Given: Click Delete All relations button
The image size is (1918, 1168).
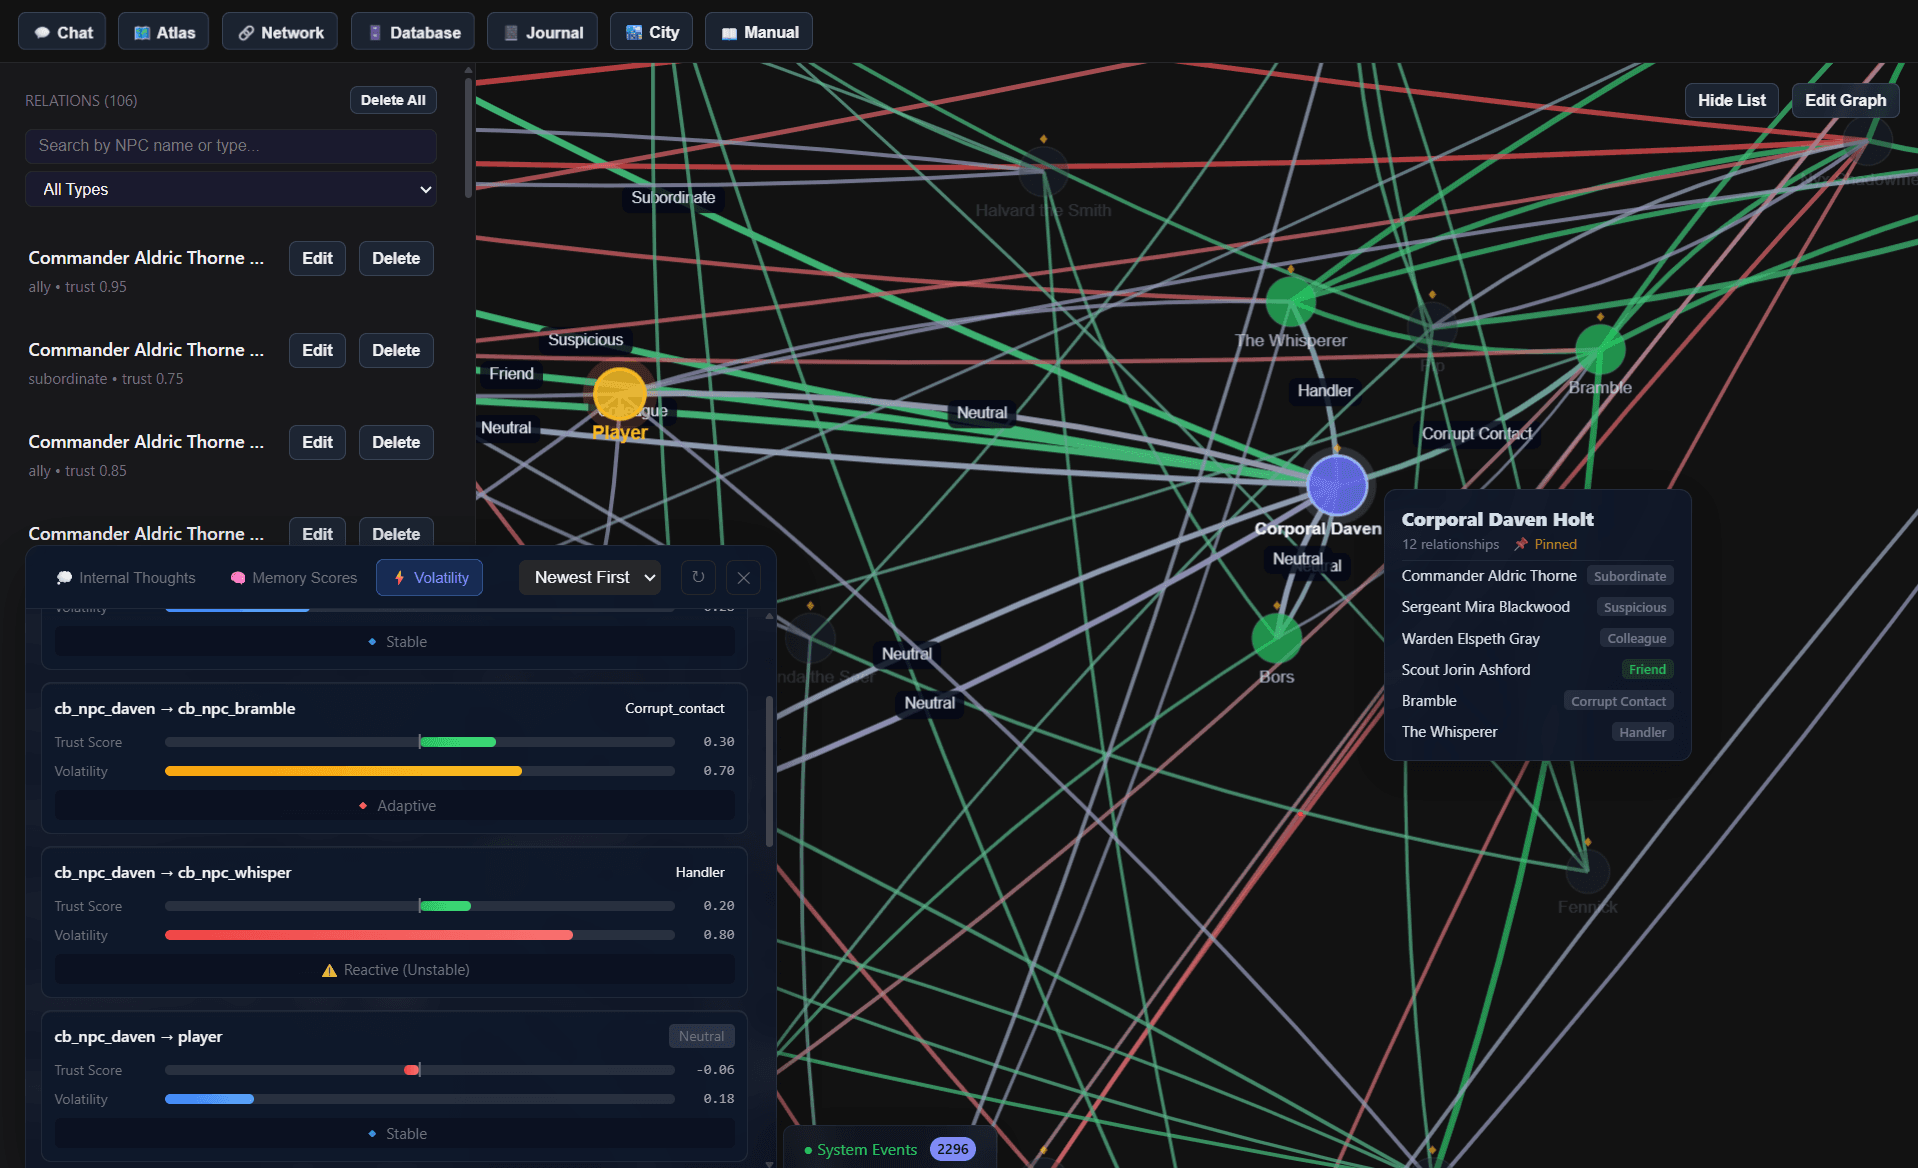Looking at the screenshot, I should [393, 100].
